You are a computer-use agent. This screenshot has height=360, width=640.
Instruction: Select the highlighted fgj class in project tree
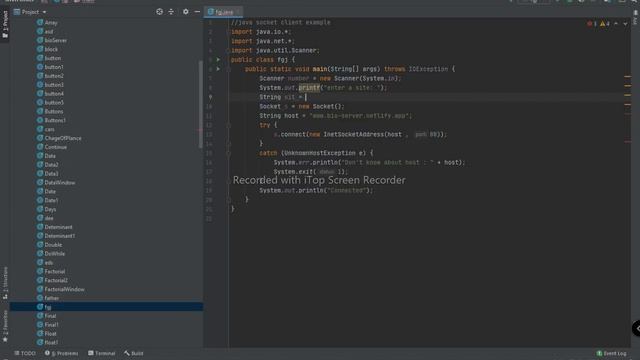point(106,307)
